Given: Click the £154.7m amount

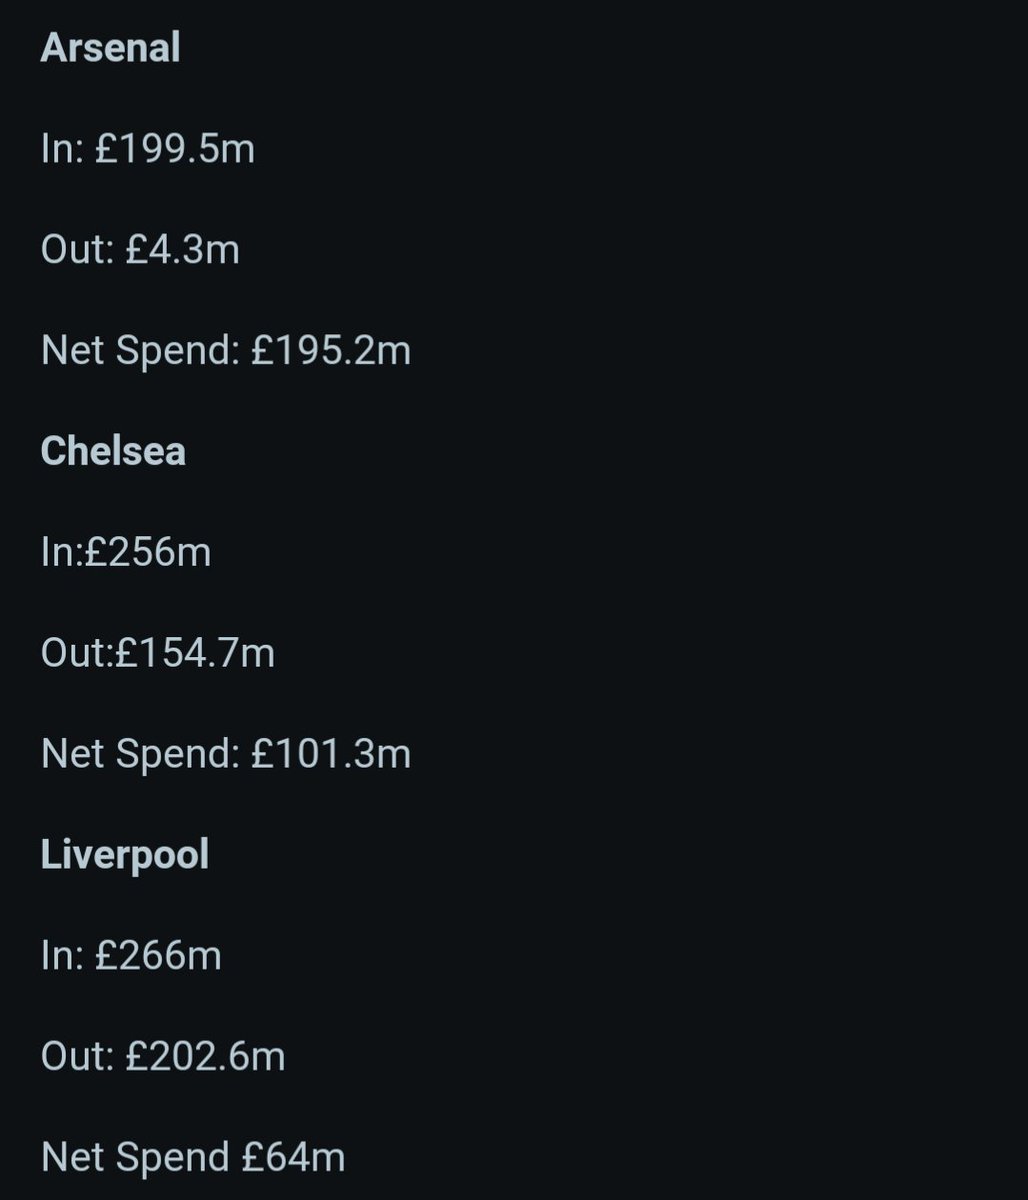Looking at the screenshot, I should [x=196, y=653].
